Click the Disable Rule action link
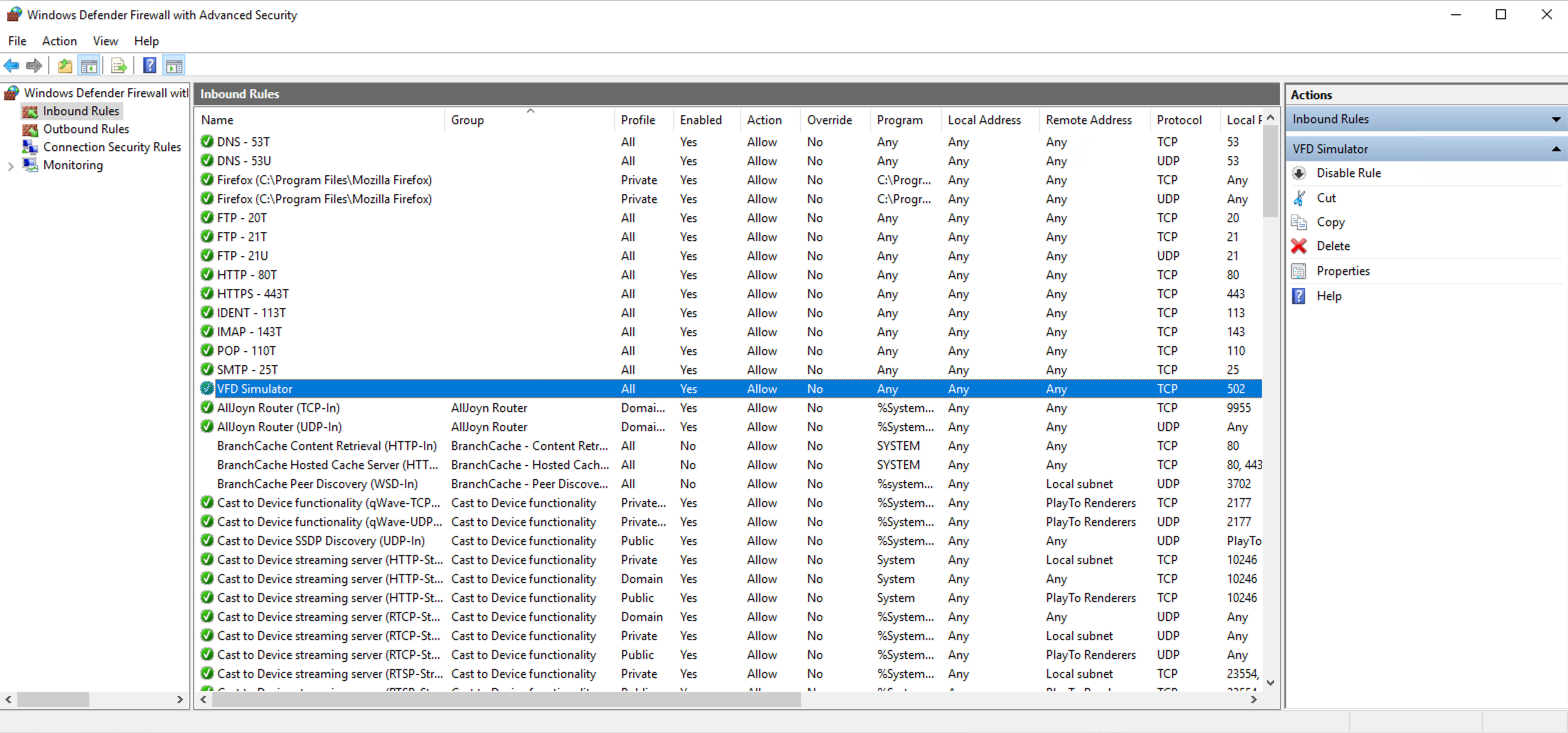Image resolution: width=1568 pixels, height=733 pixels. point(1349,173)
